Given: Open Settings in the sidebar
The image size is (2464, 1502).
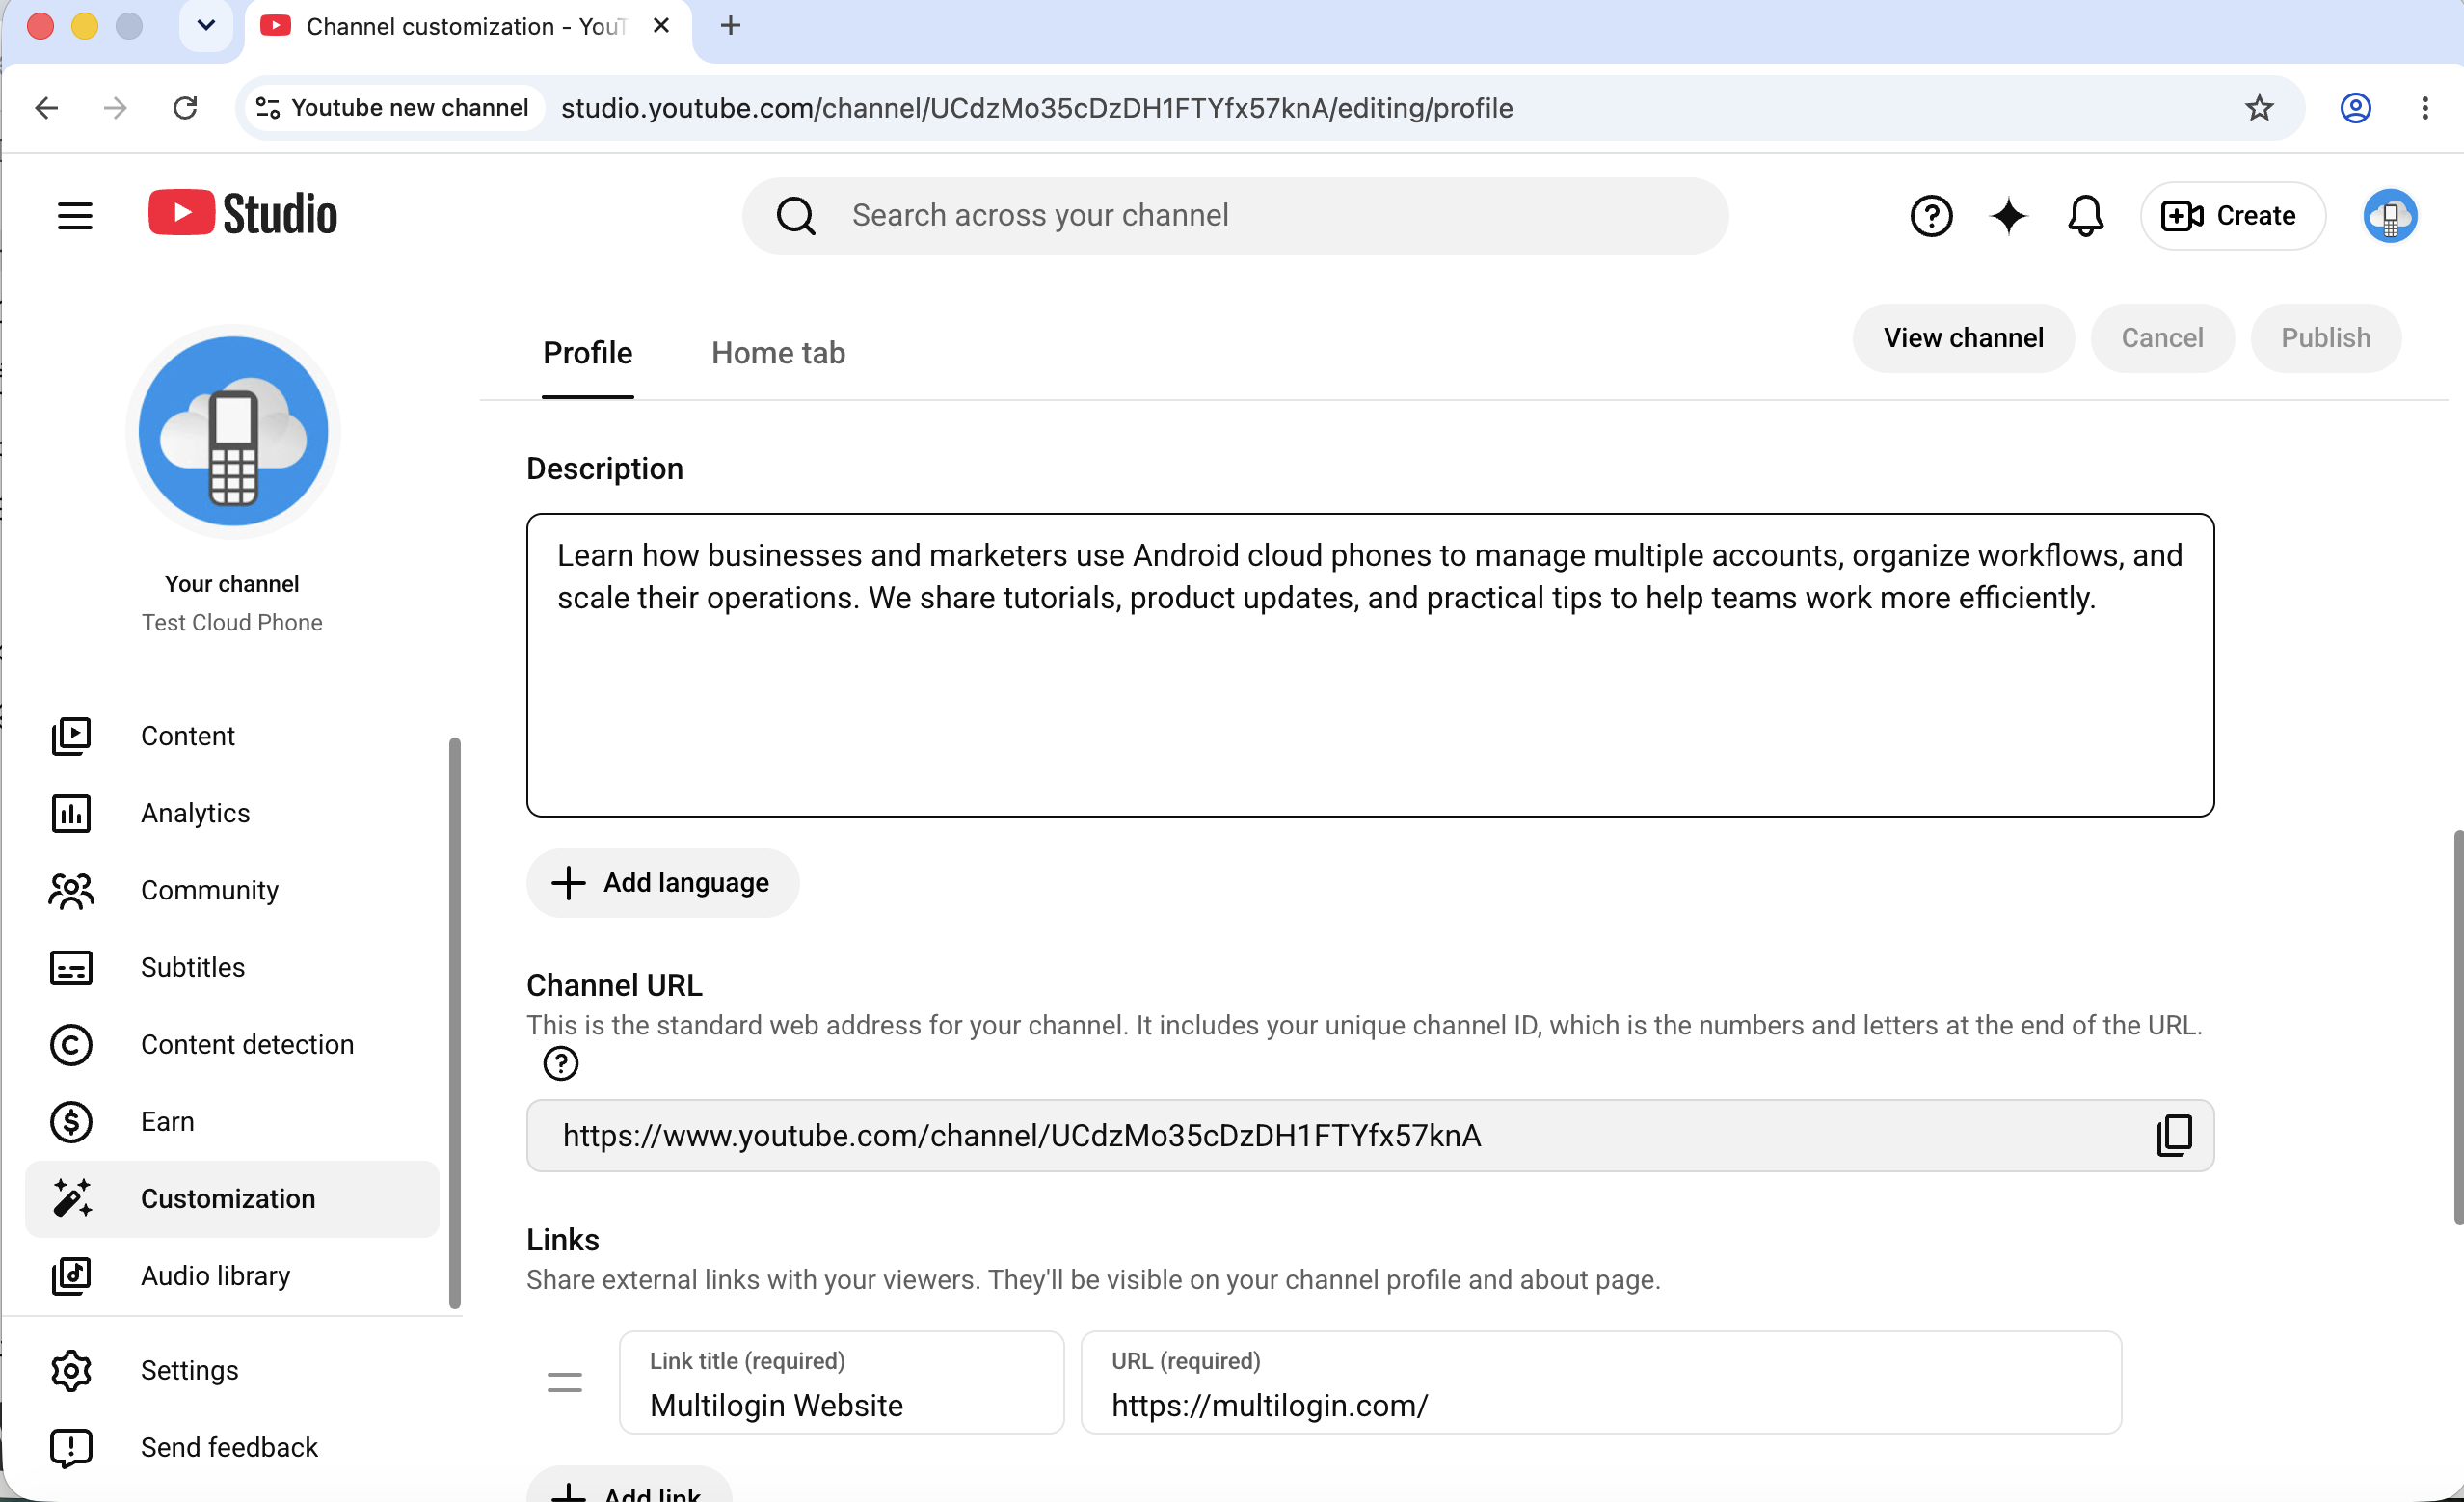Looking at the screenshot, I should [x=232, y=1370].
